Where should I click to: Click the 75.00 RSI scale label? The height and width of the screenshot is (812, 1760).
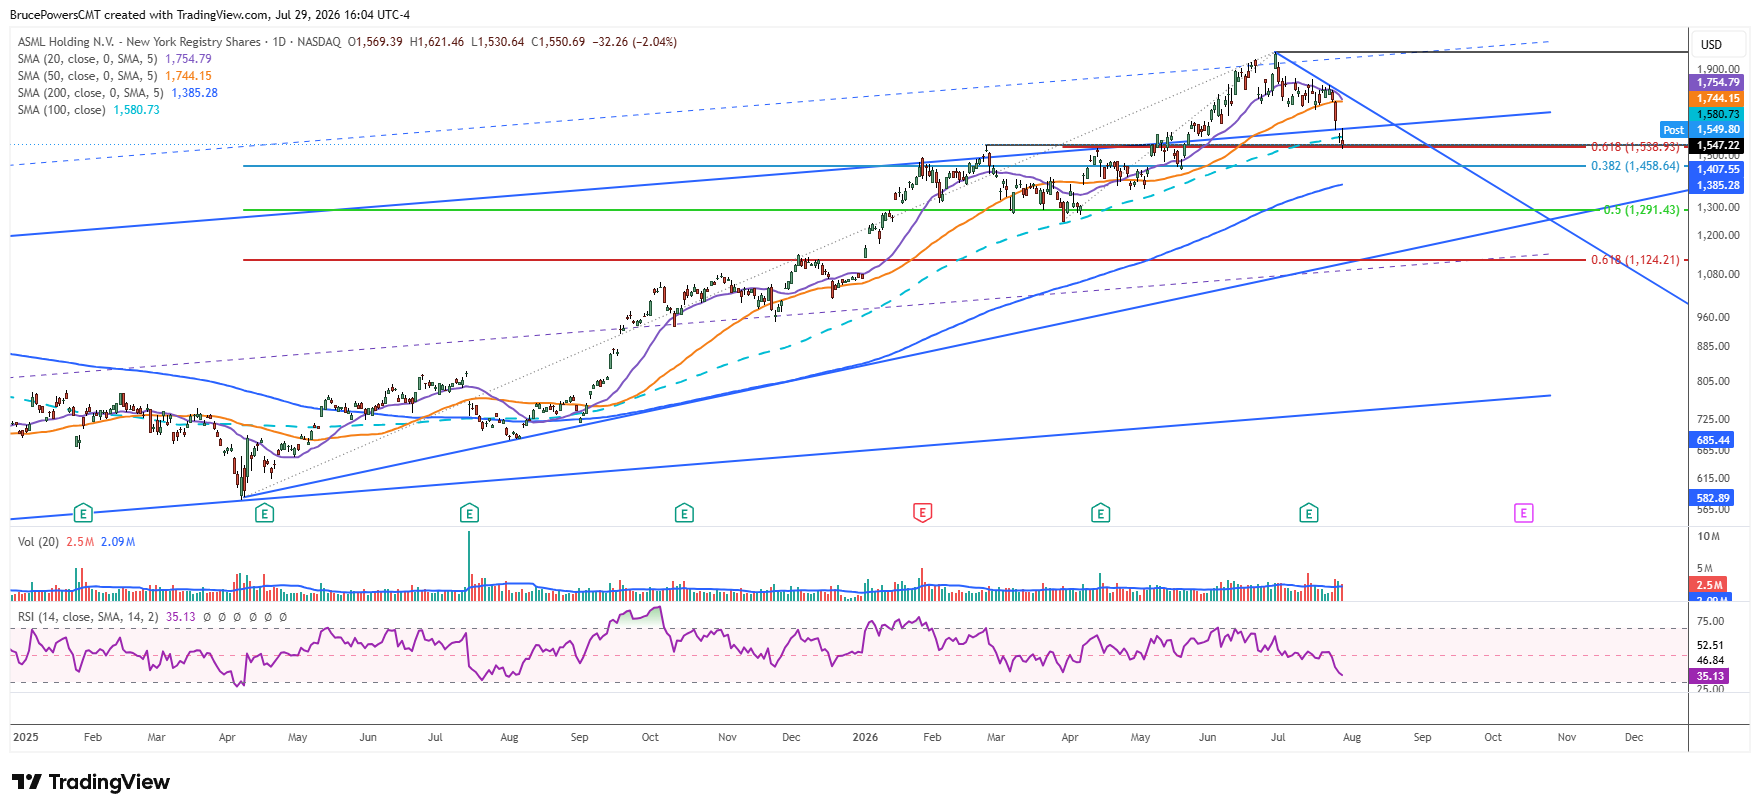point(1711,621)
